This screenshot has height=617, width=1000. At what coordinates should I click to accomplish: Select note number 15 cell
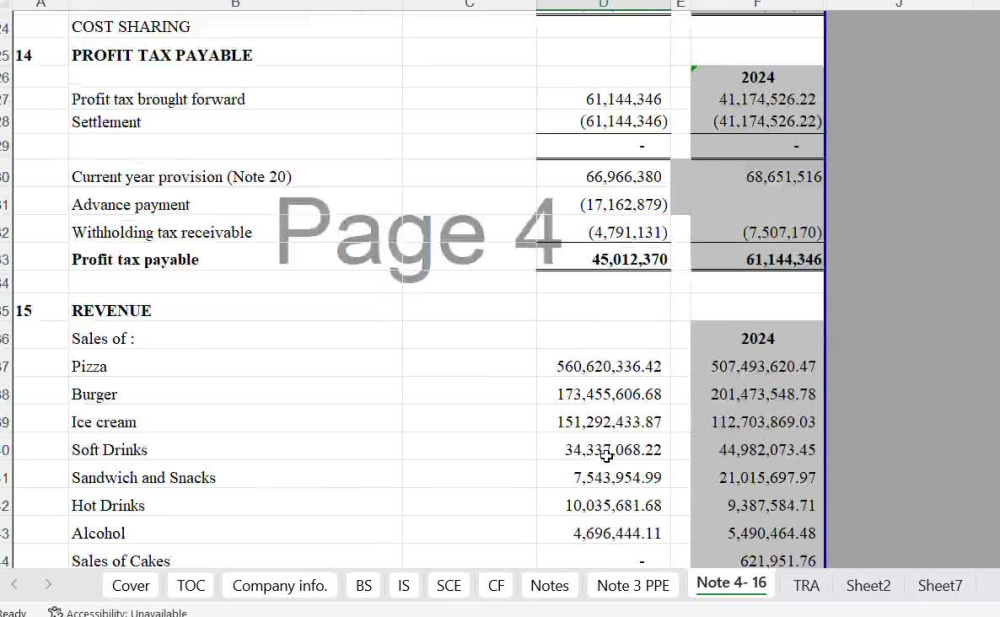pyautogui.click(x=24, y=311)
